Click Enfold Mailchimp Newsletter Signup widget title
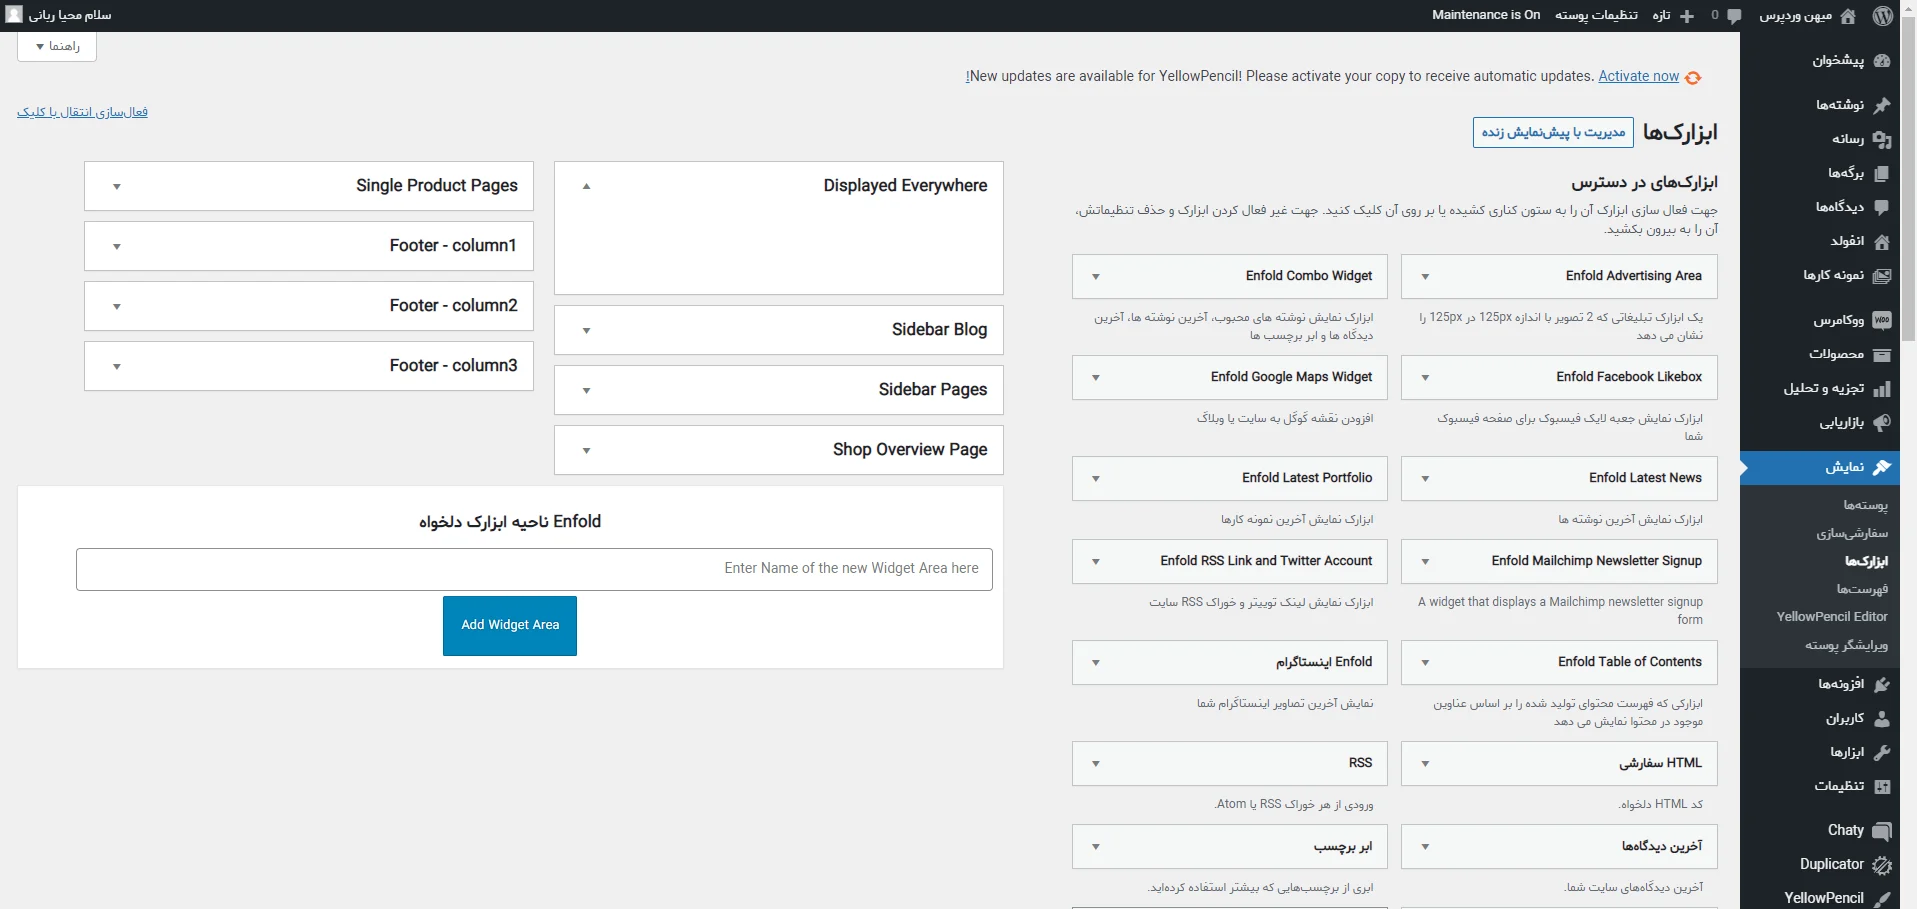 1596,561
